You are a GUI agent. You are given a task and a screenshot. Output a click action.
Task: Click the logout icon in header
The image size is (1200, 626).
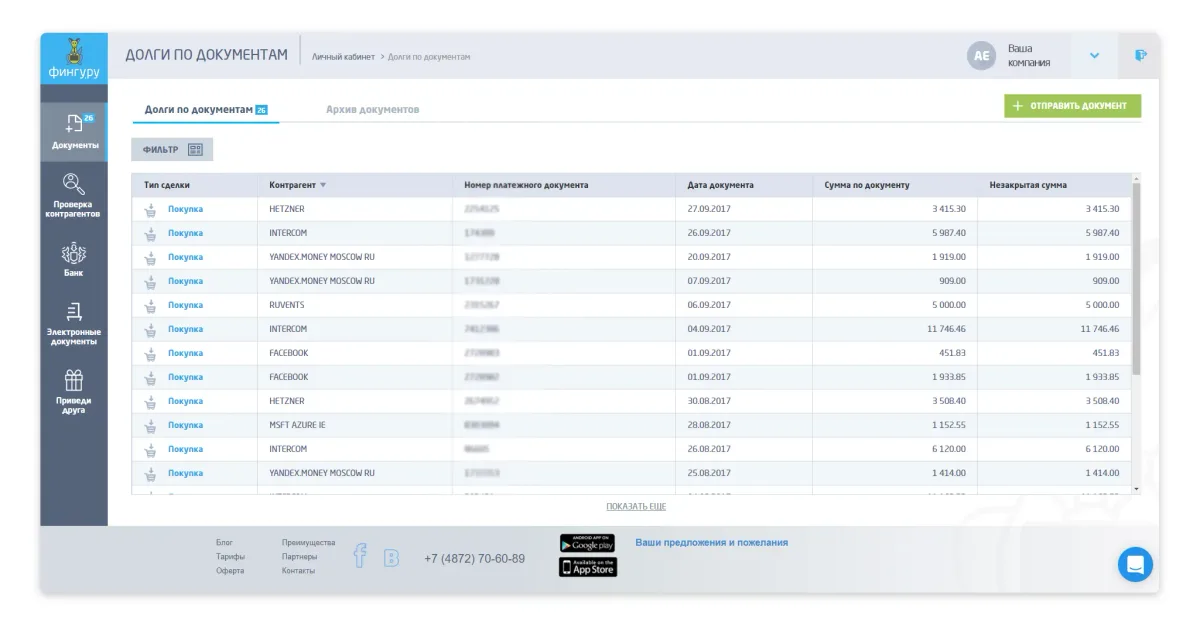(1140, 56)
